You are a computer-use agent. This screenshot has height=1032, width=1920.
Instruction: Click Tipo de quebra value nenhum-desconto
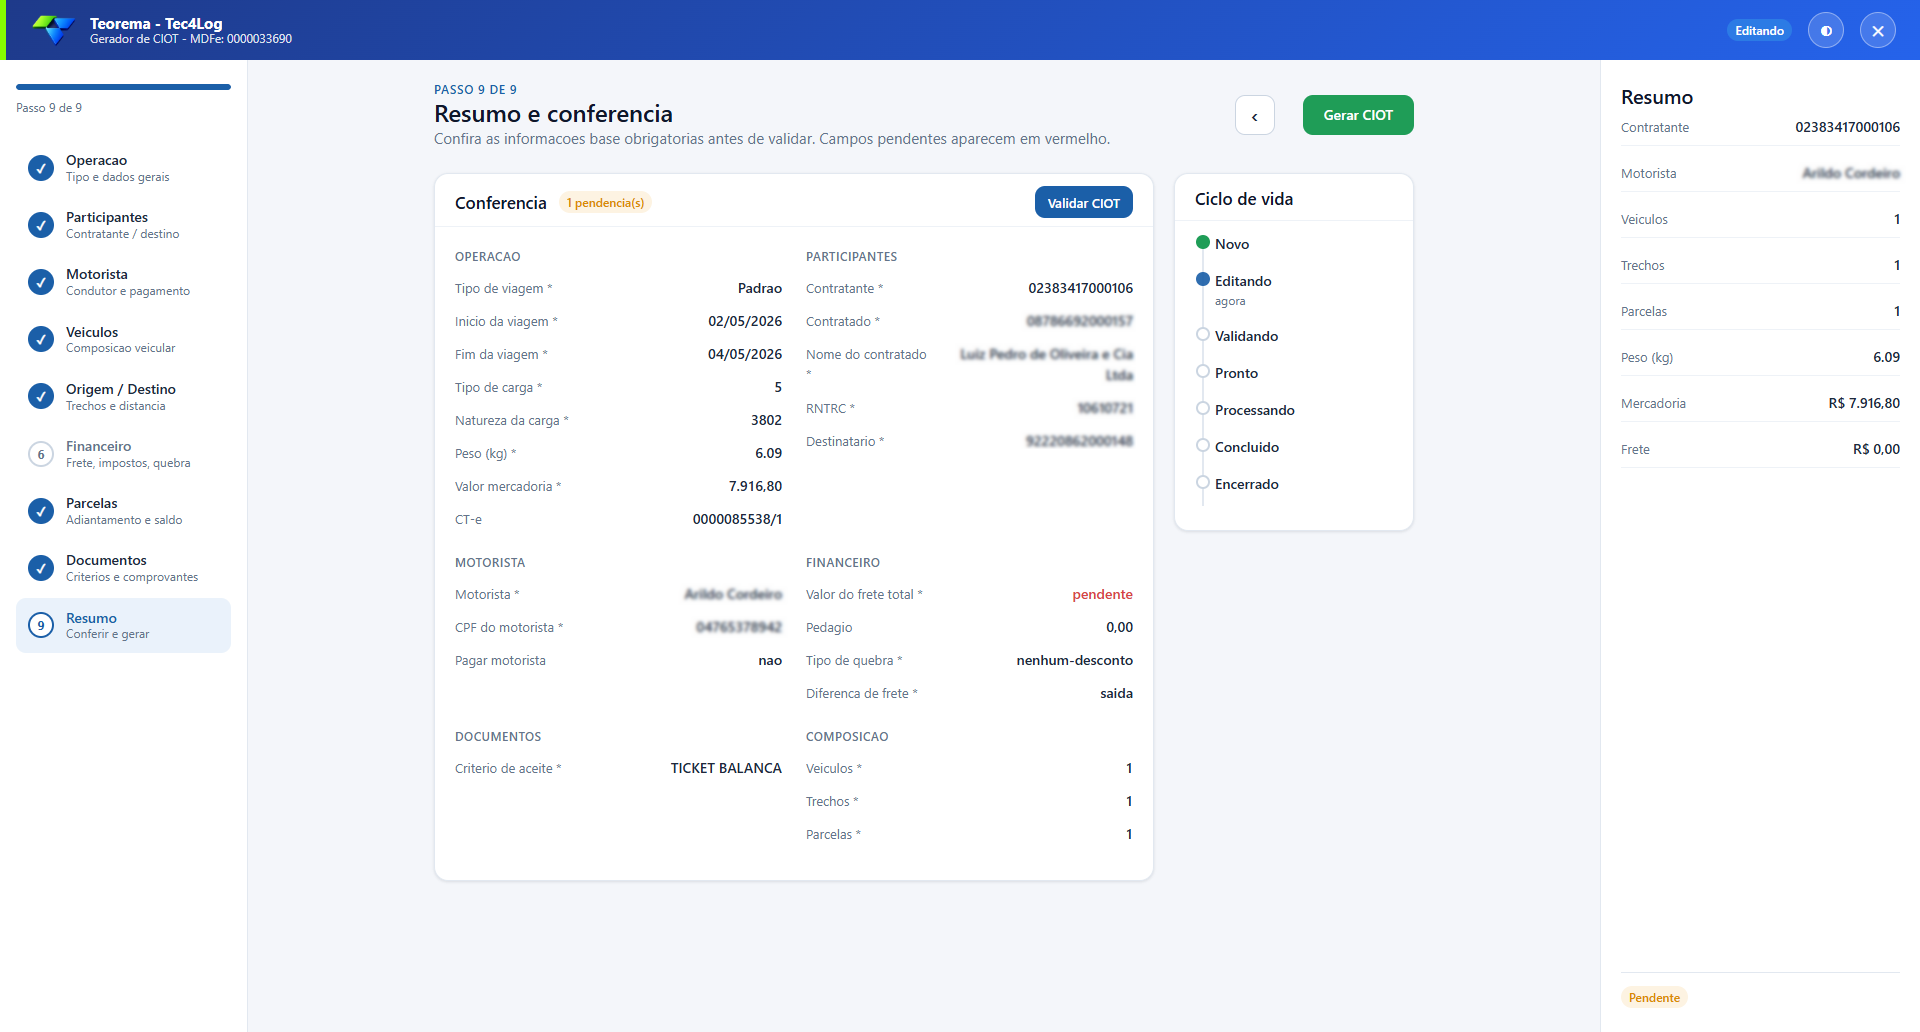point(1074,660)
